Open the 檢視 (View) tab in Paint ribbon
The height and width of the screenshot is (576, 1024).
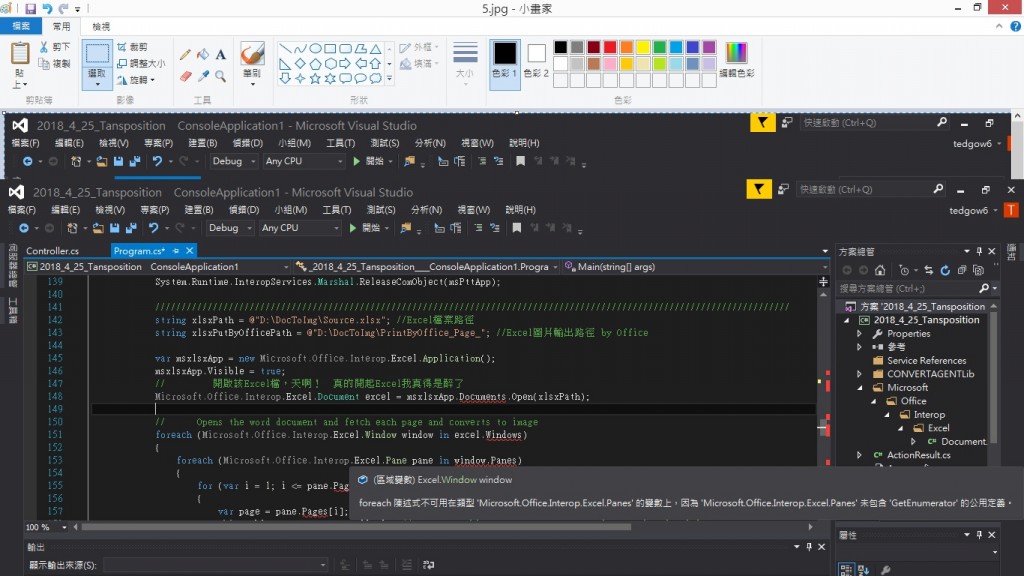tap(101, 26)
